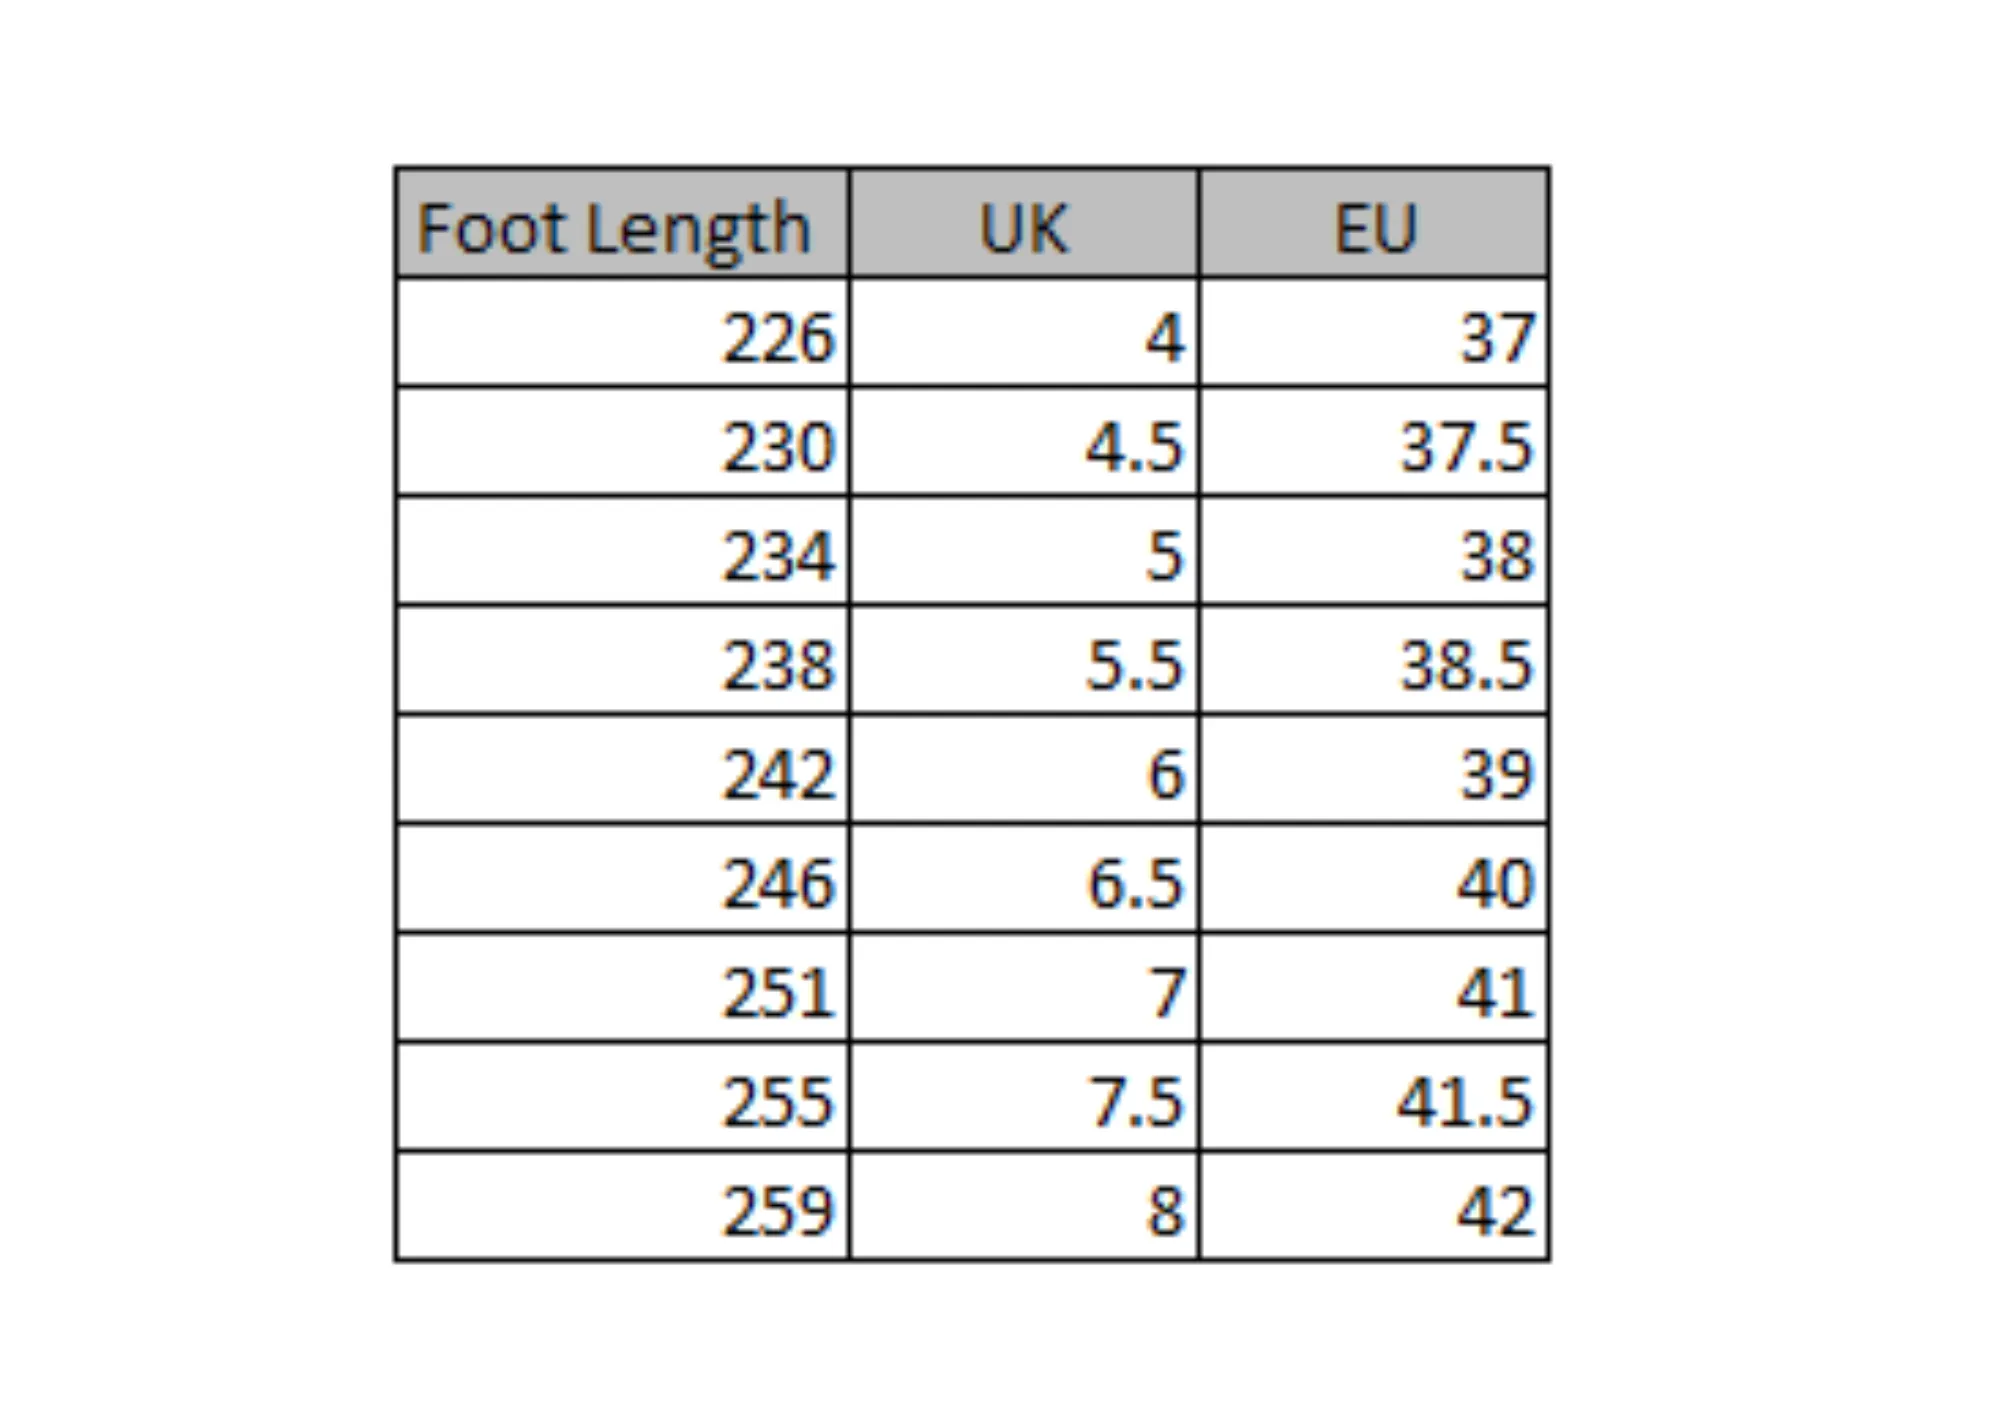2000x1414 pixels.
Task: Select the UK column header
Action: pos(1024,223)
